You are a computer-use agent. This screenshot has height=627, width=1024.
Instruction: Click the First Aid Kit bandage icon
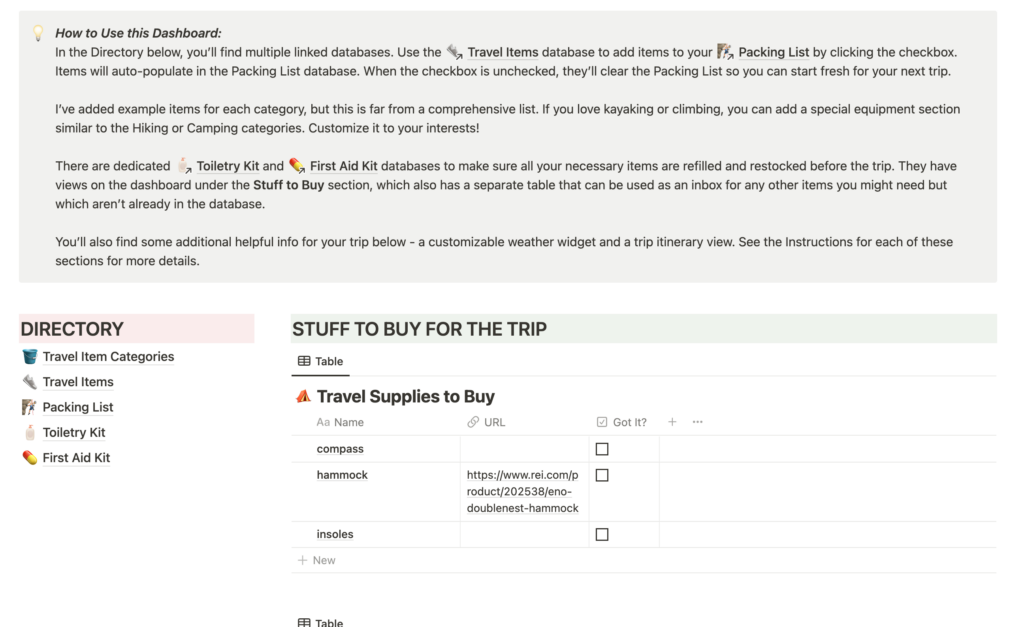[x=27, y=457]
